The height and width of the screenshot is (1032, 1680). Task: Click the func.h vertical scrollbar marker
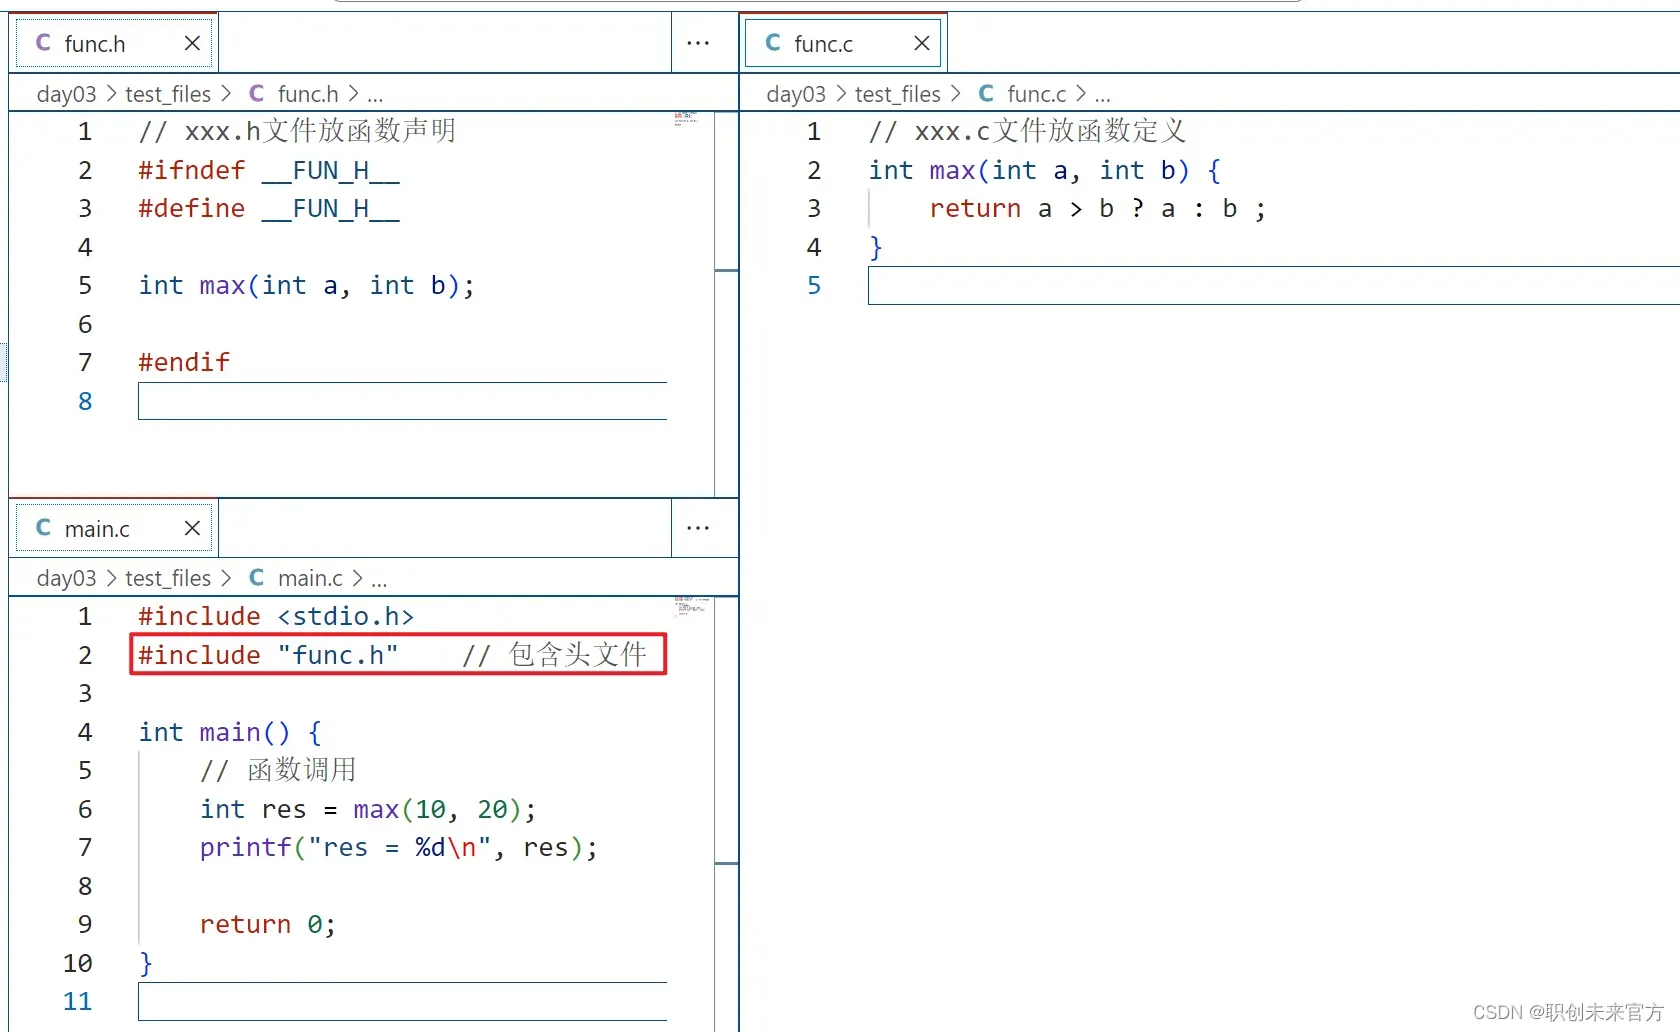727,270
